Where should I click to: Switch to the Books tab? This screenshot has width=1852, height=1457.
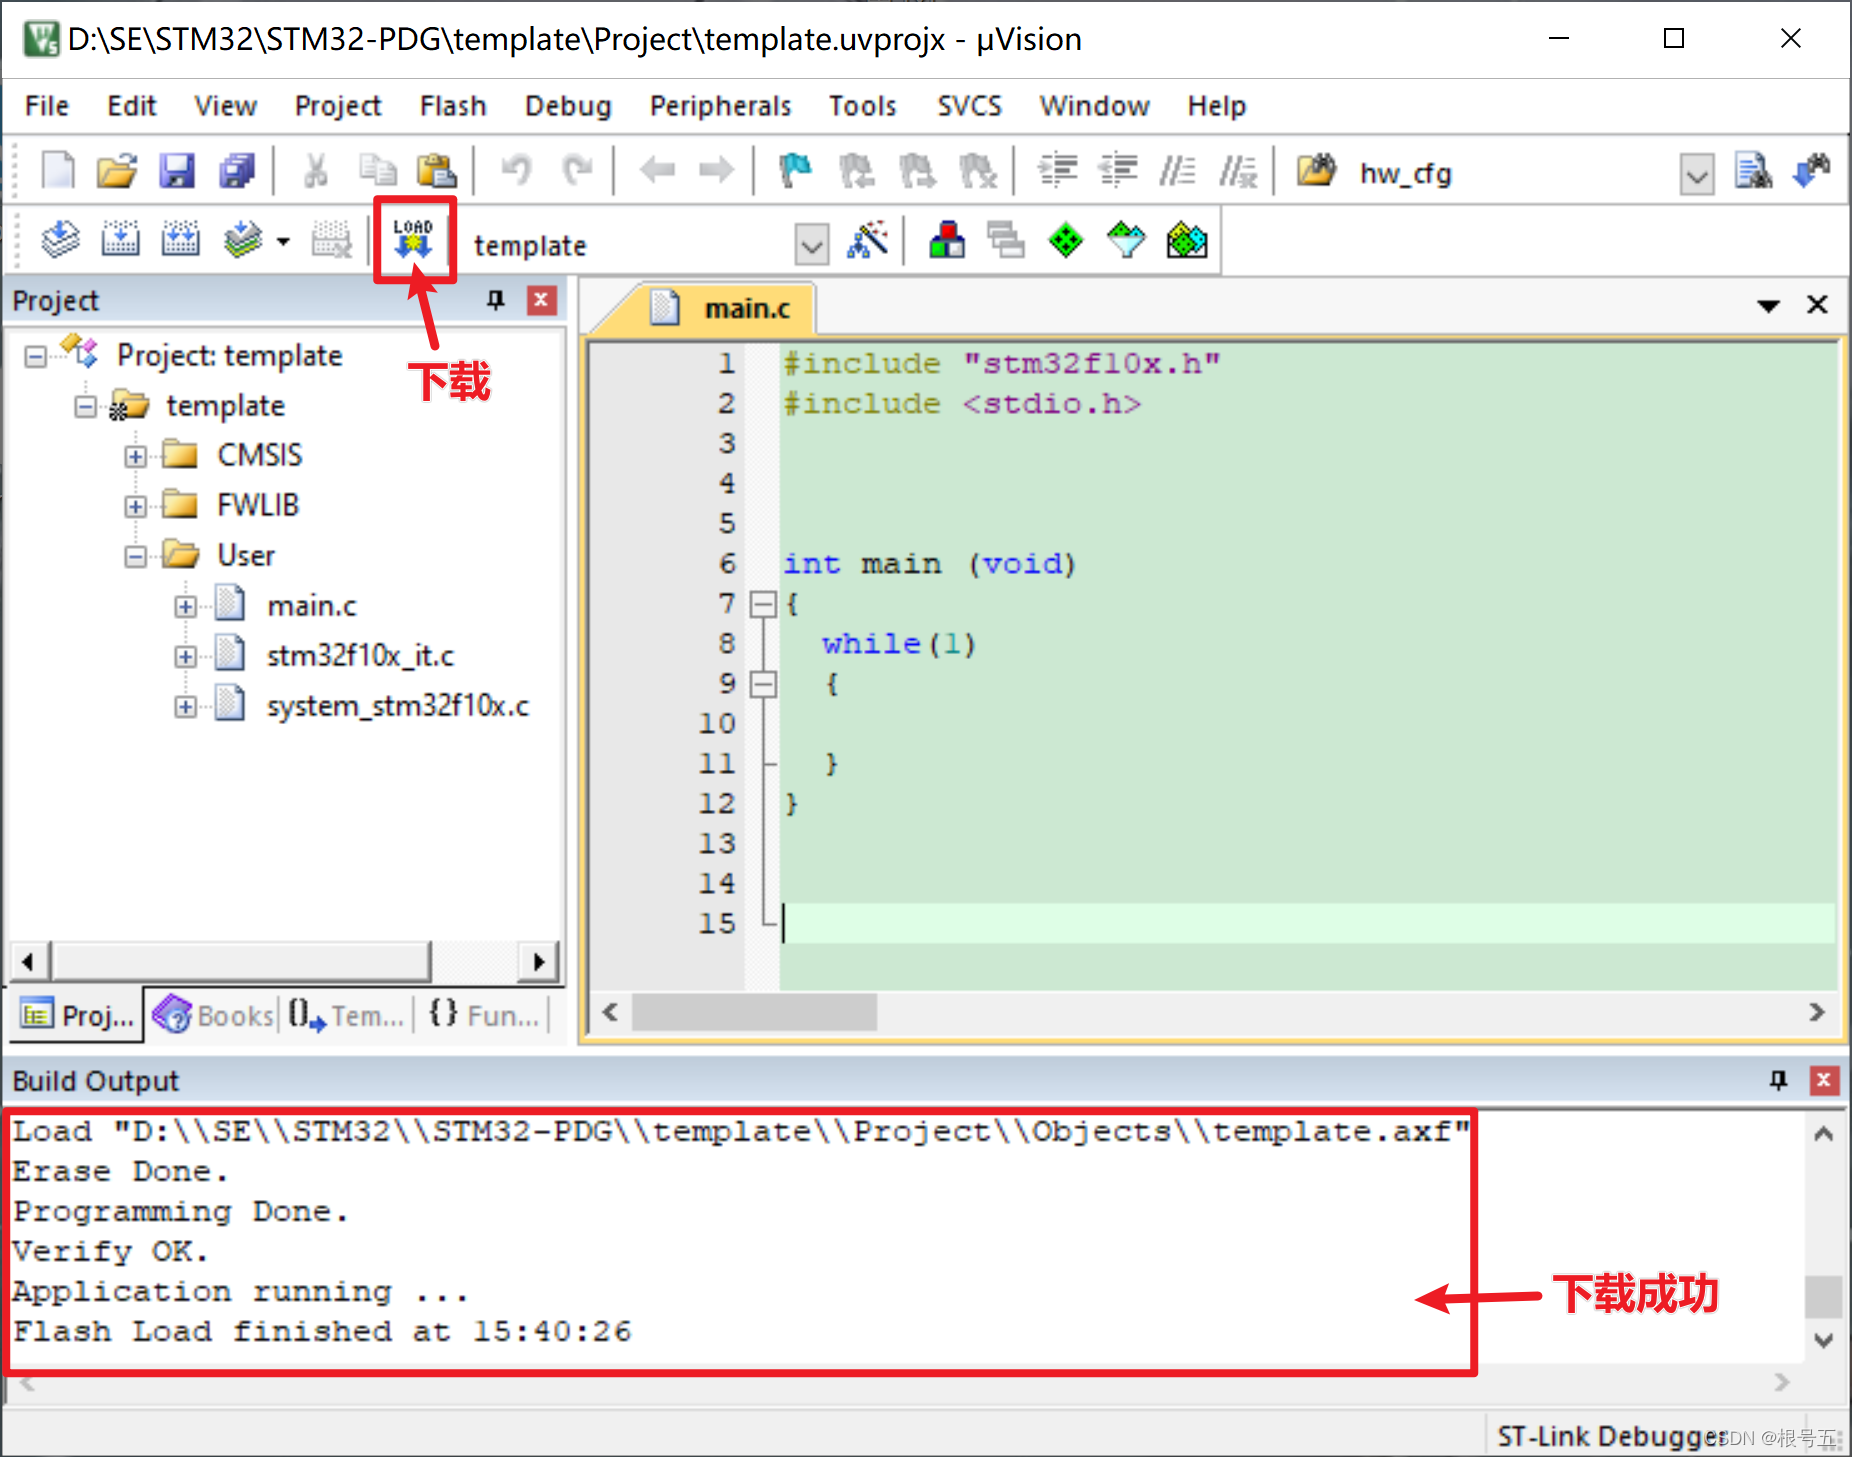coord(213,1016)
